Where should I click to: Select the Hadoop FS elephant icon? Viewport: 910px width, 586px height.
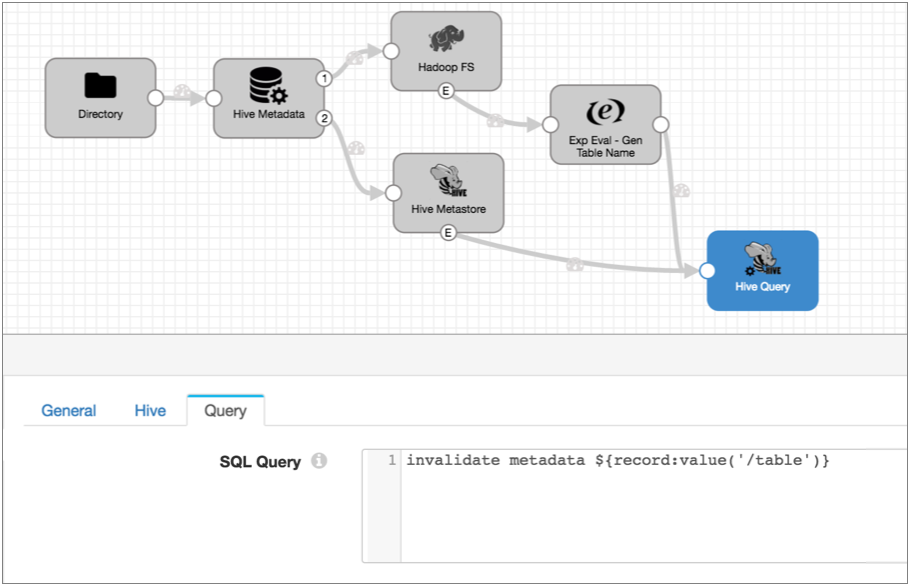(446, 39)
